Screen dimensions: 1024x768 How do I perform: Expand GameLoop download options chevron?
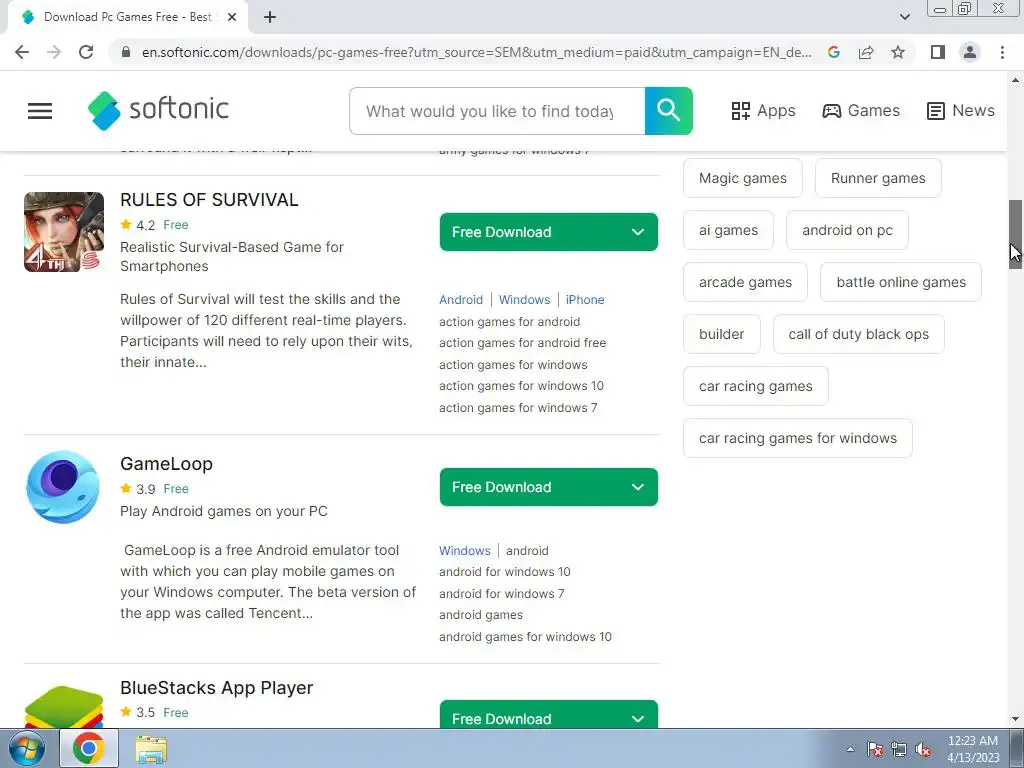(638, 487)
